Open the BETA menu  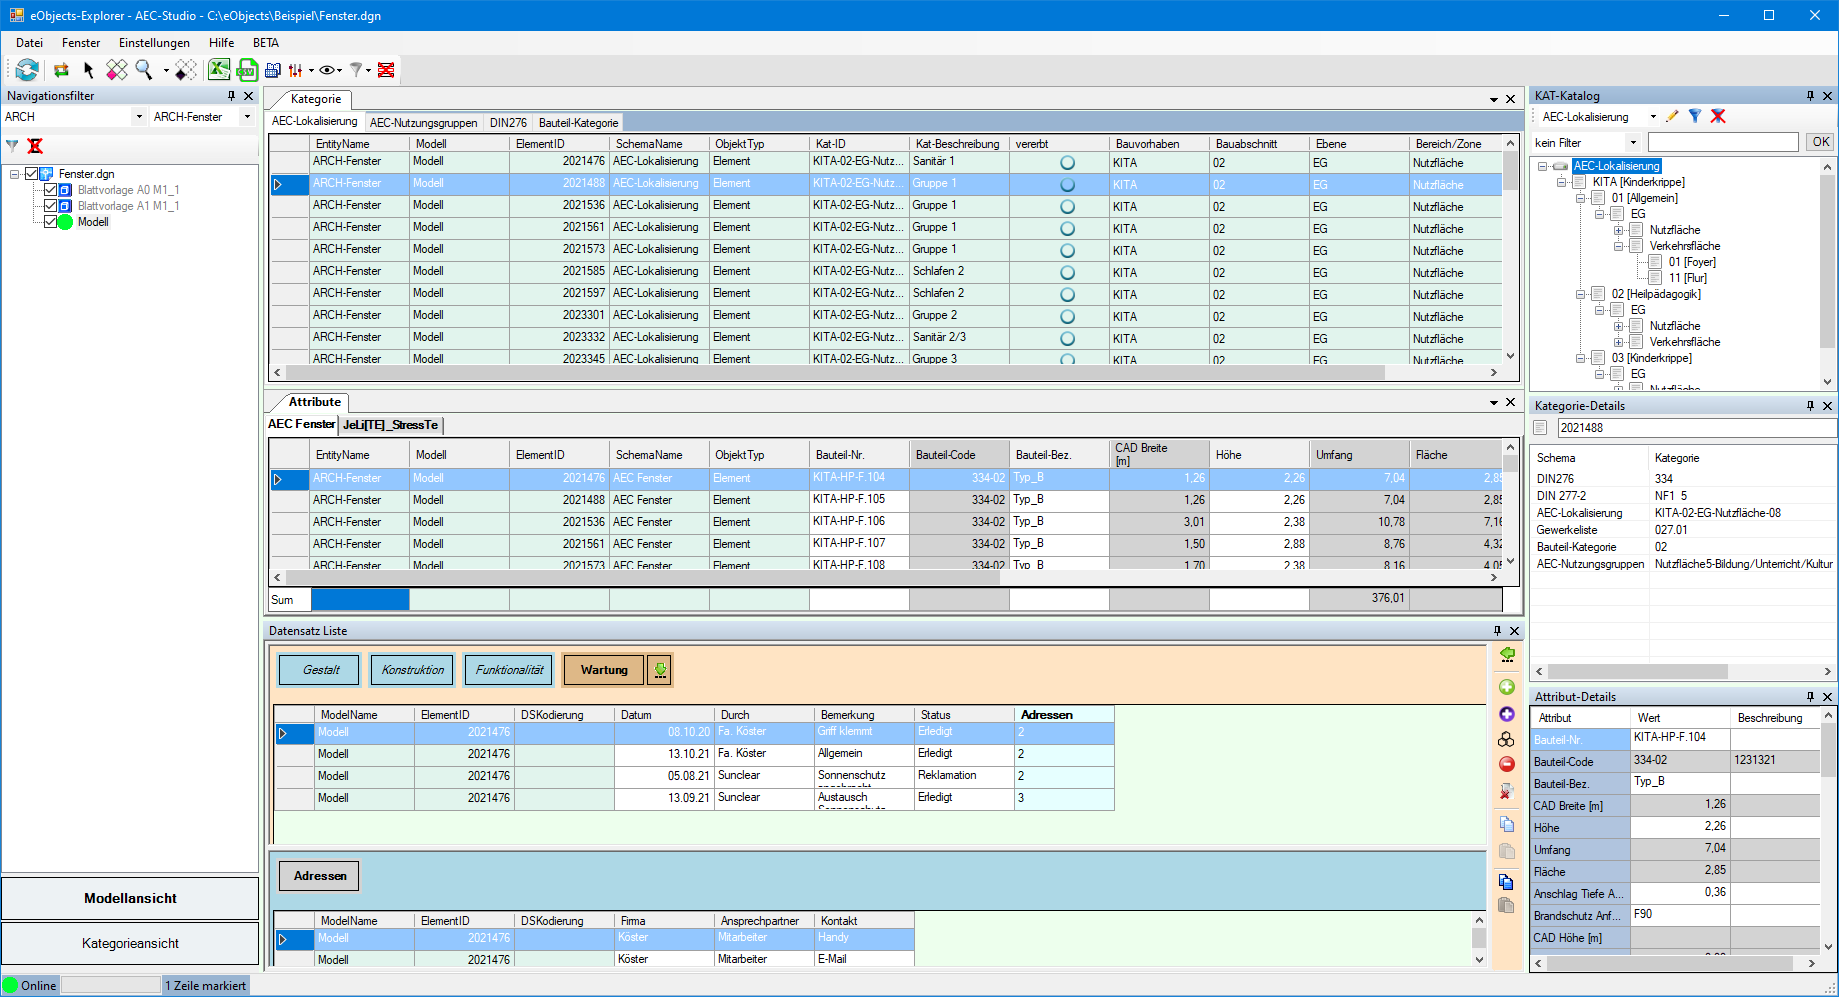(x=265, y=43)
